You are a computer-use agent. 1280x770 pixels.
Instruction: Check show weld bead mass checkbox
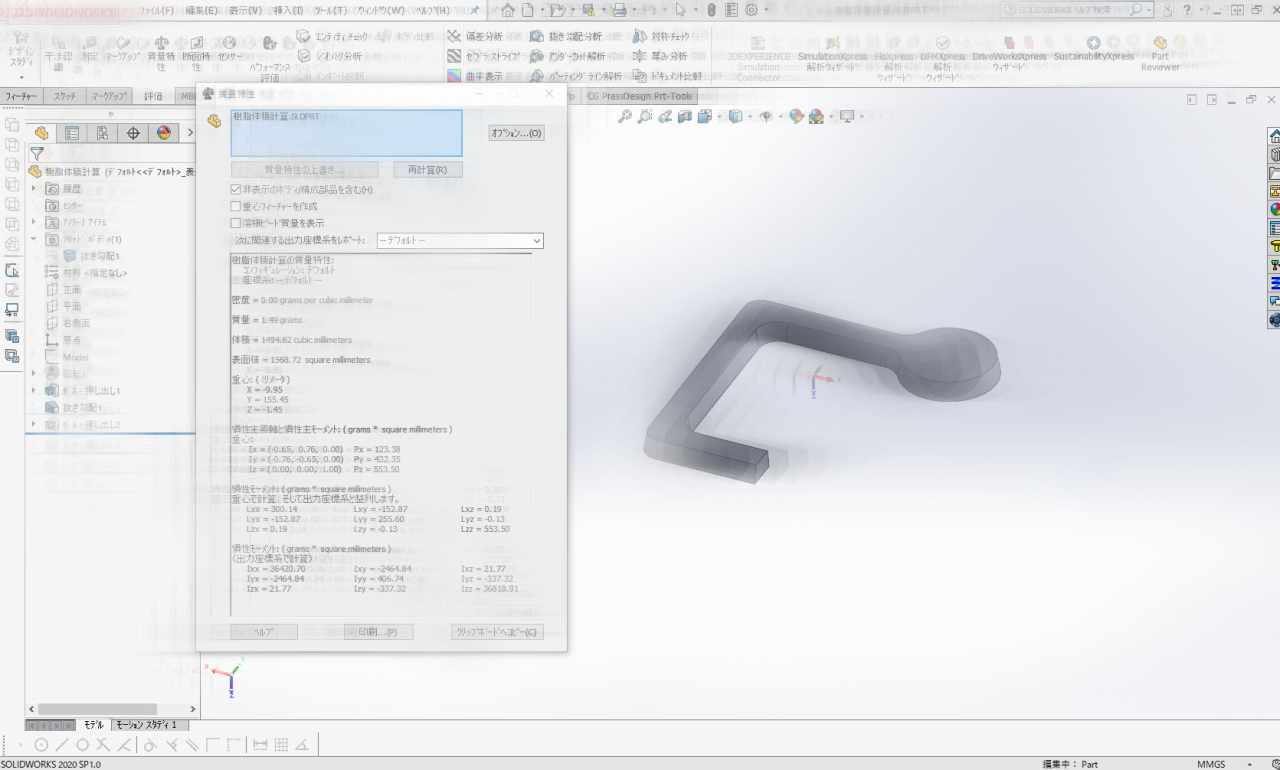click(x=236, y=223)
